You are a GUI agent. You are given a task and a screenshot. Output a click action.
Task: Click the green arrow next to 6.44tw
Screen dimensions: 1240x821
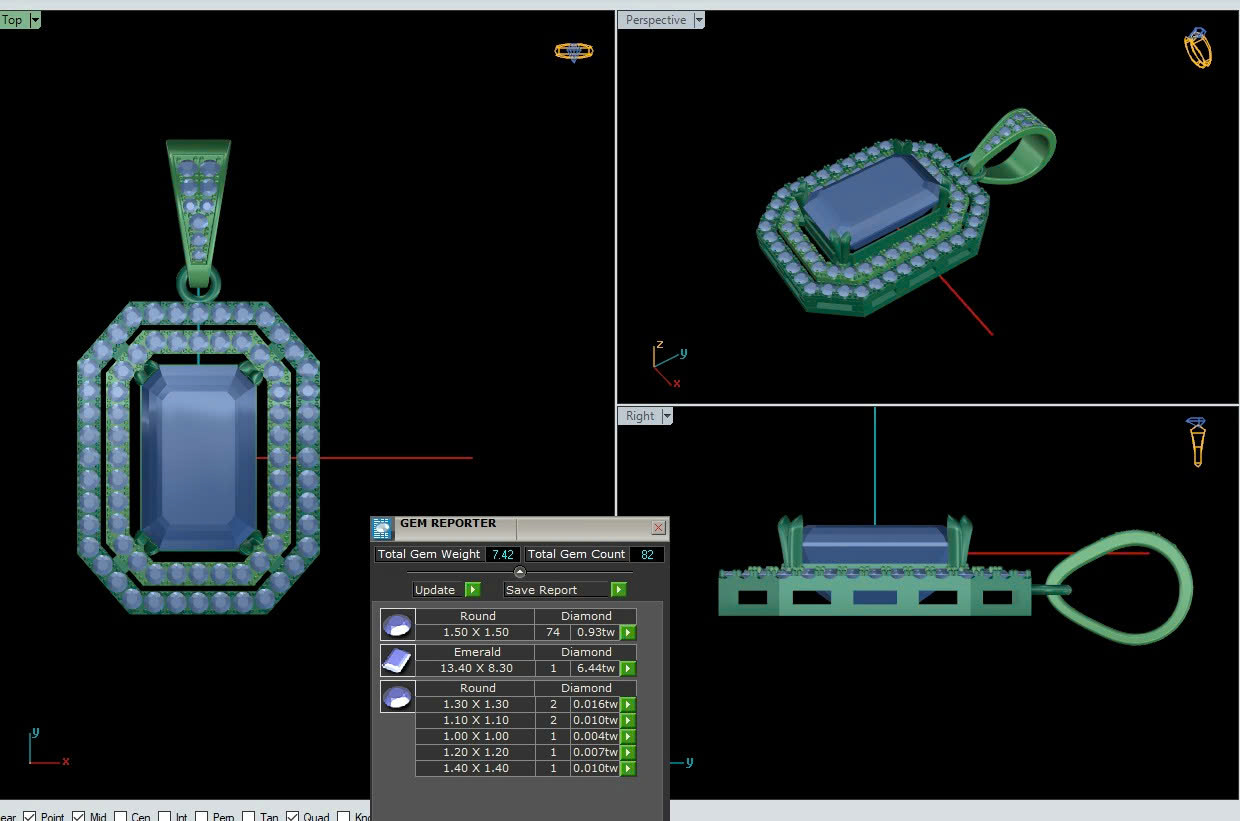point(628,668)
